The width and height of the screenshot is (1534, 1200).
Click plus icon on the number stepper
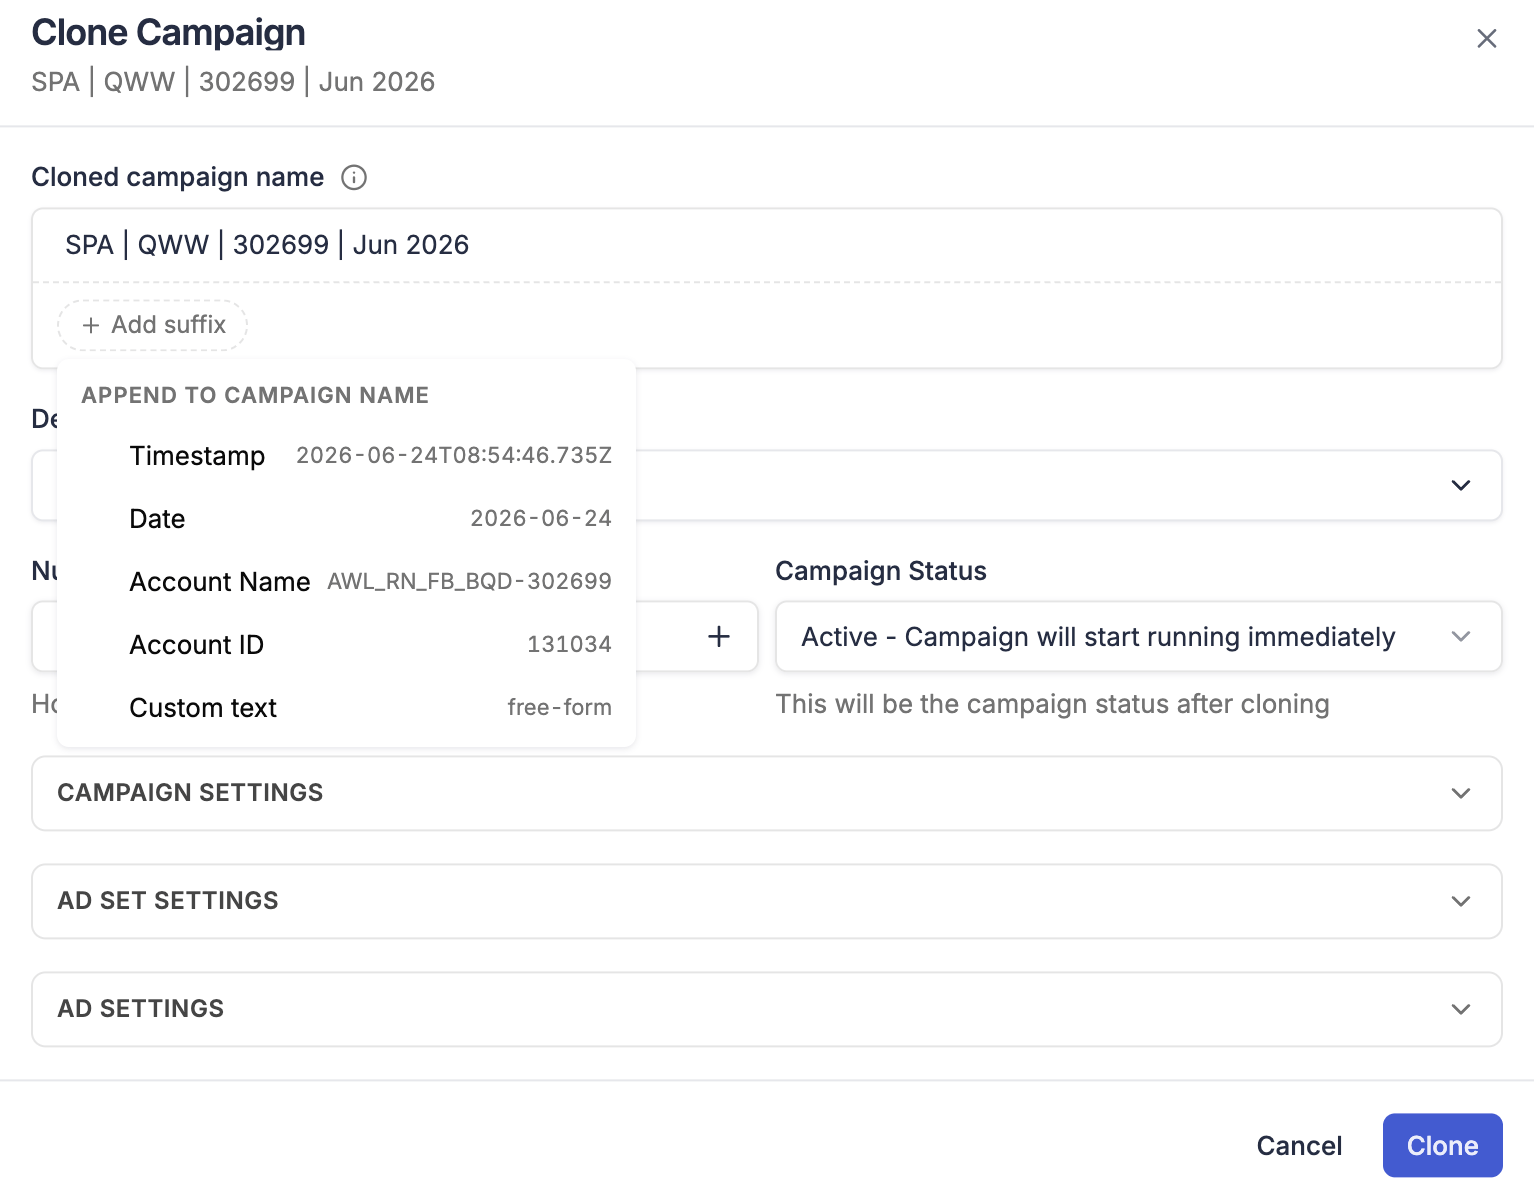point(719,637)
